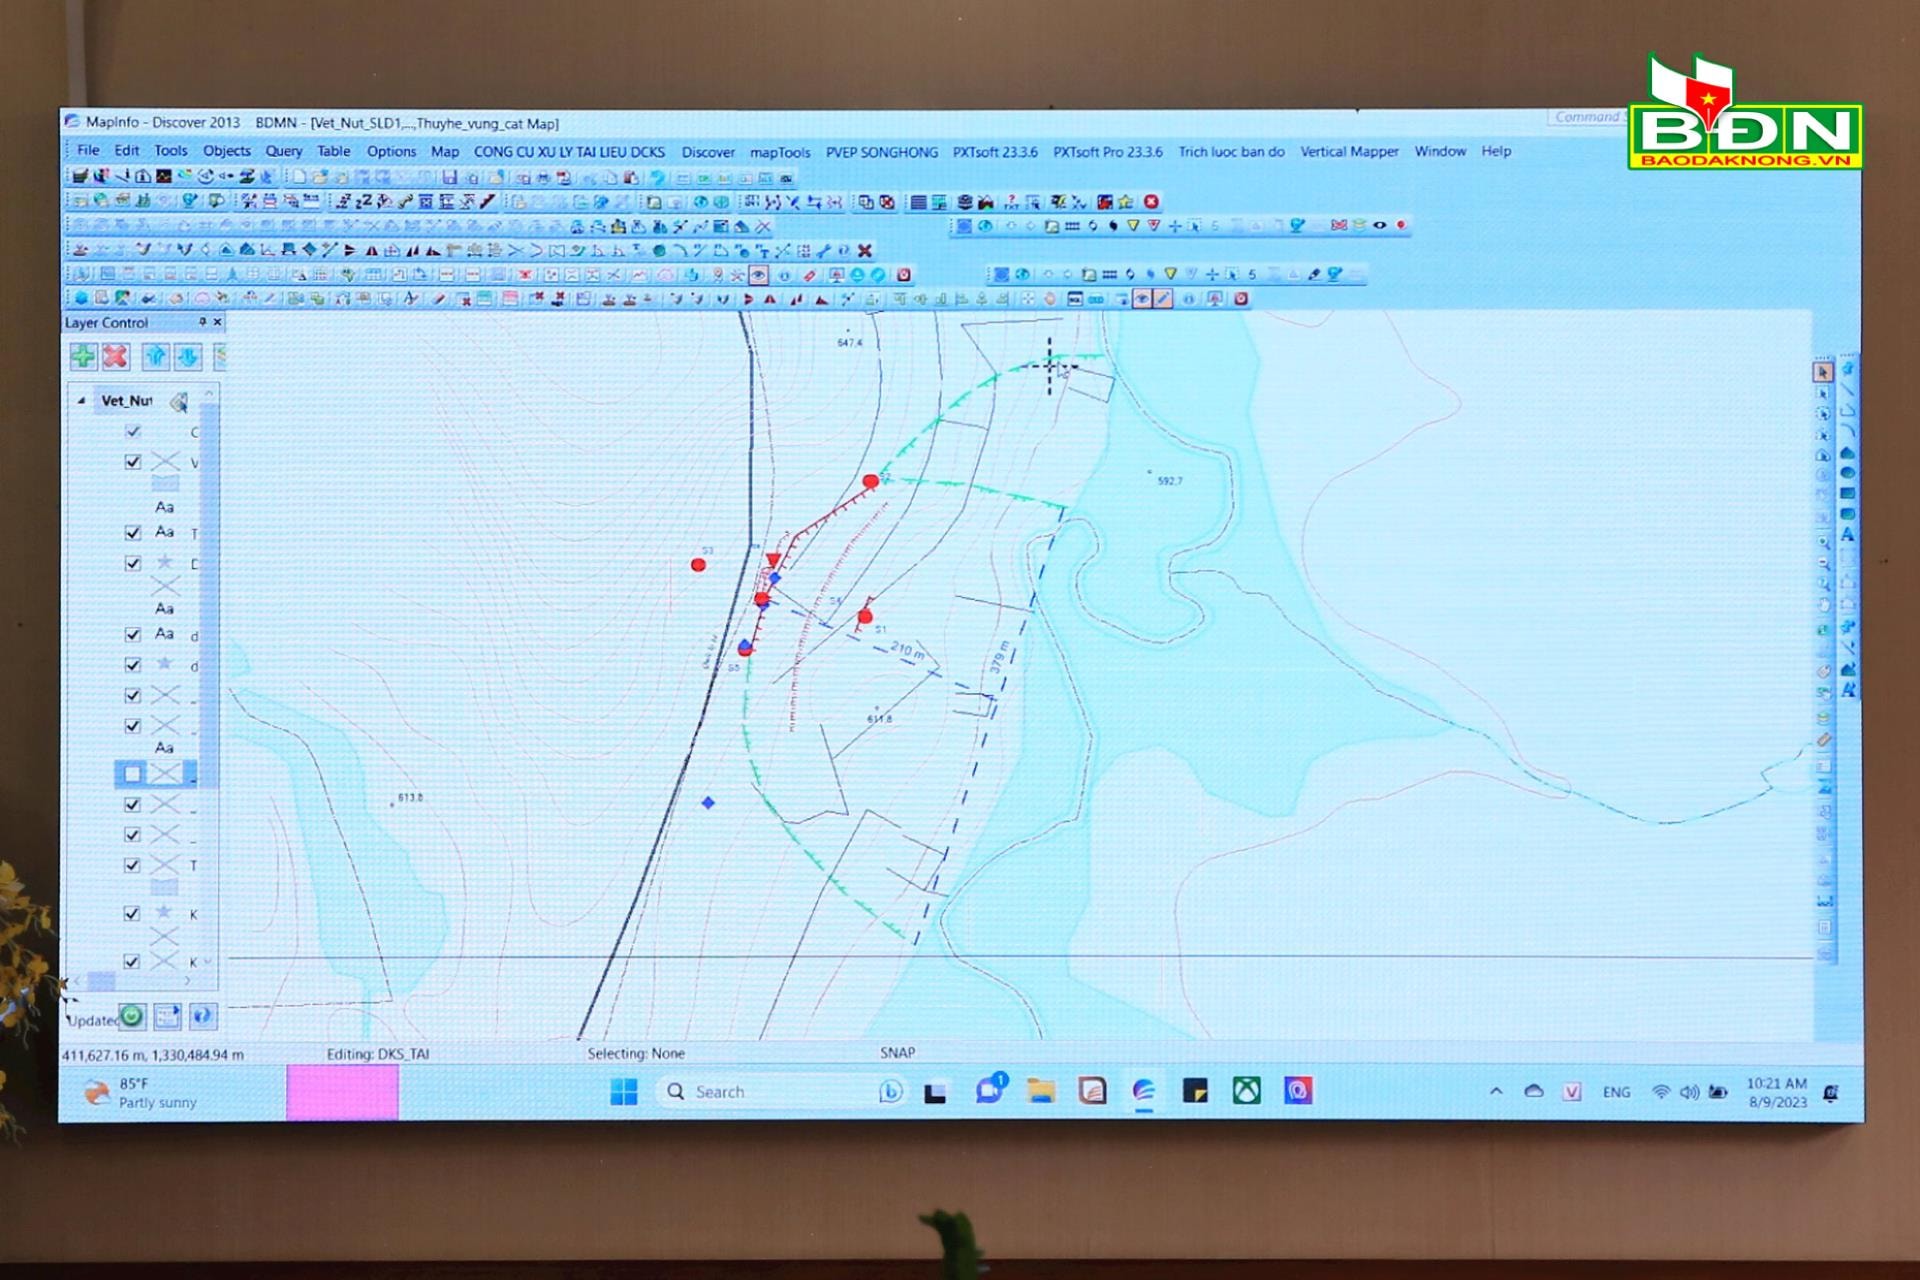Click the big red X toolbar icon

(865, 250)
